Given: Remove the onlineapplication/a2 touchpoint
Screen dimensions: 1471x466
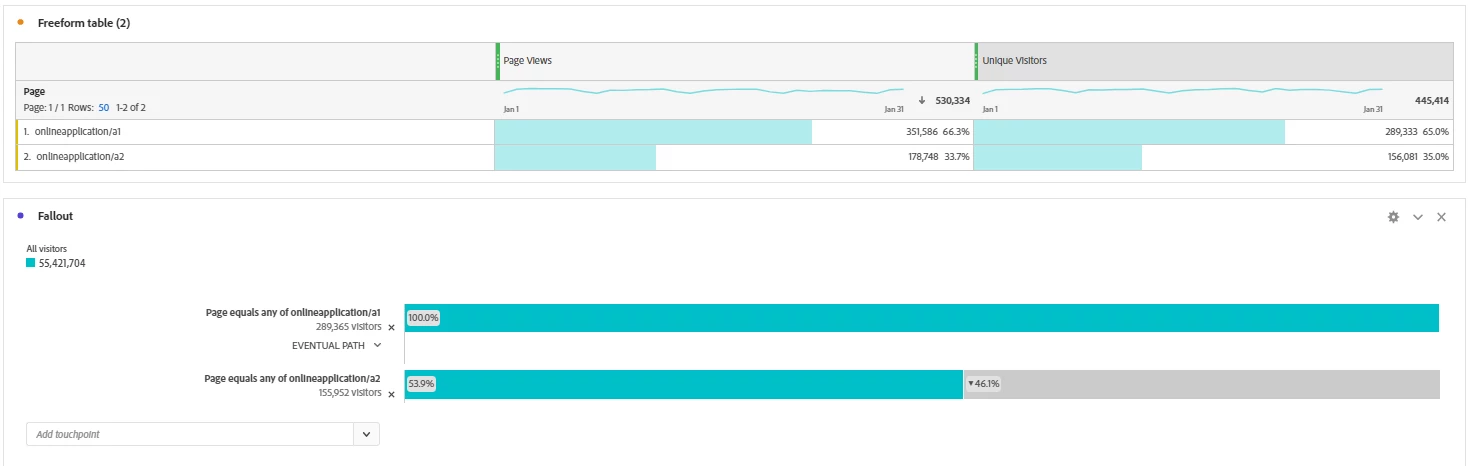Looking at the screenshot, I should click(391, 394).
